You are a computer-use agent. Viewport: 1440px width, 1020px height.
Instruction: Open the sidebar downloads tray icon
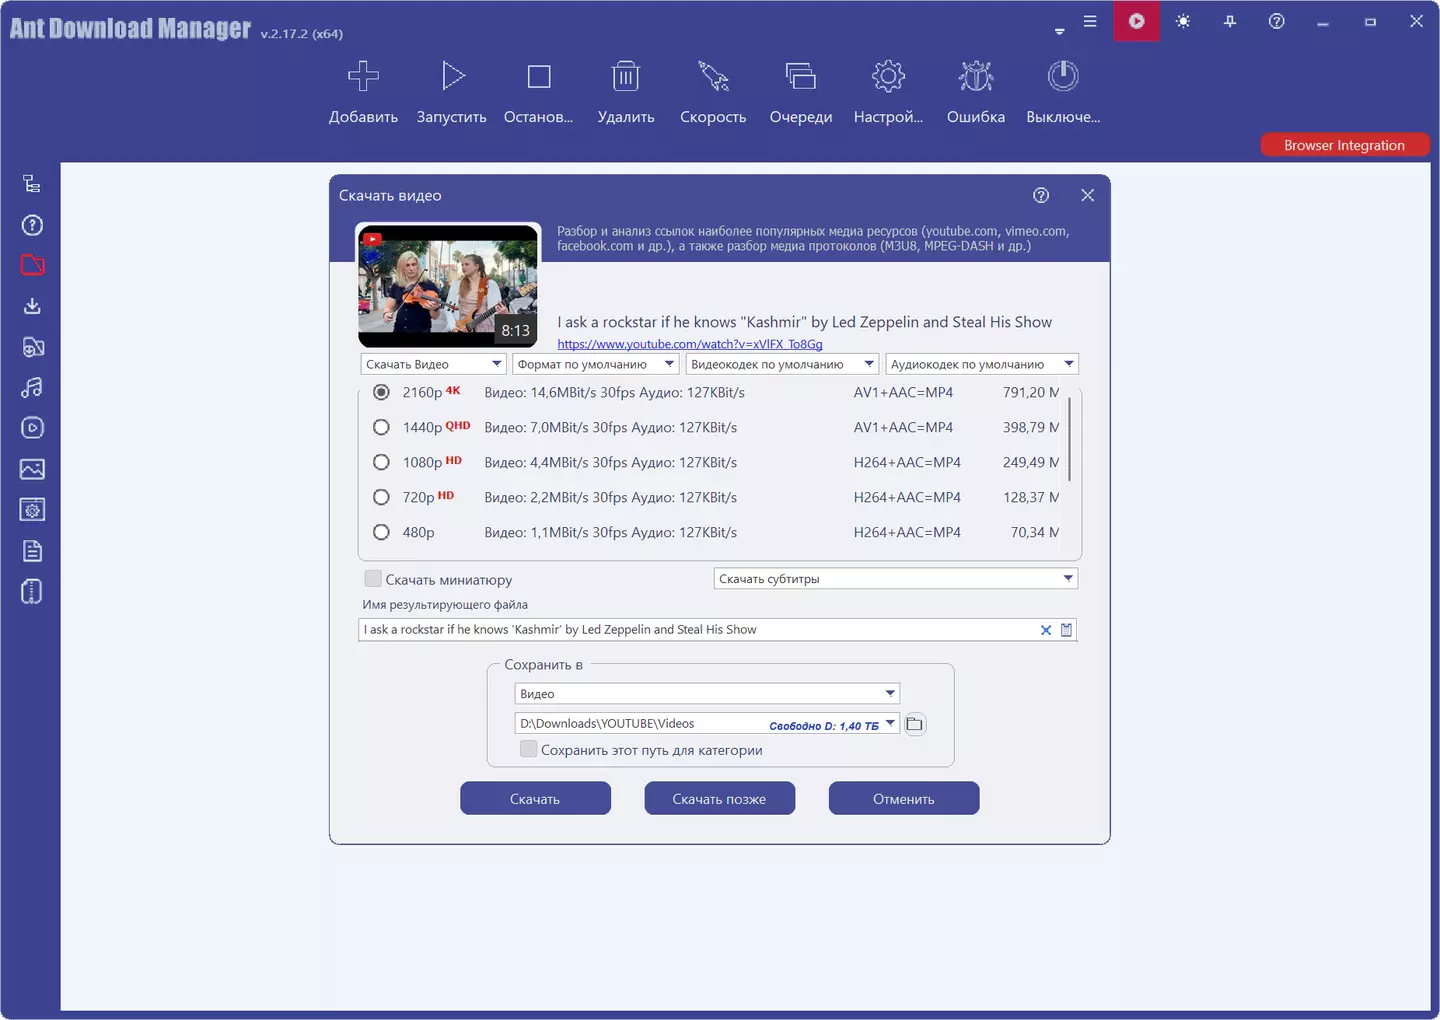(32, 306)
